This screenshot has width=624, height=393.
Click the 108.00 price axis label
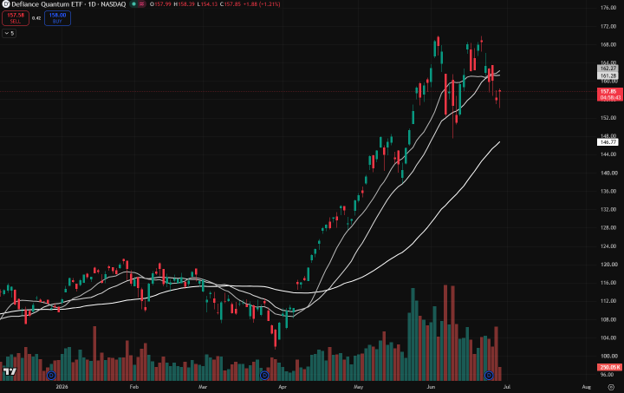[608, 319]
